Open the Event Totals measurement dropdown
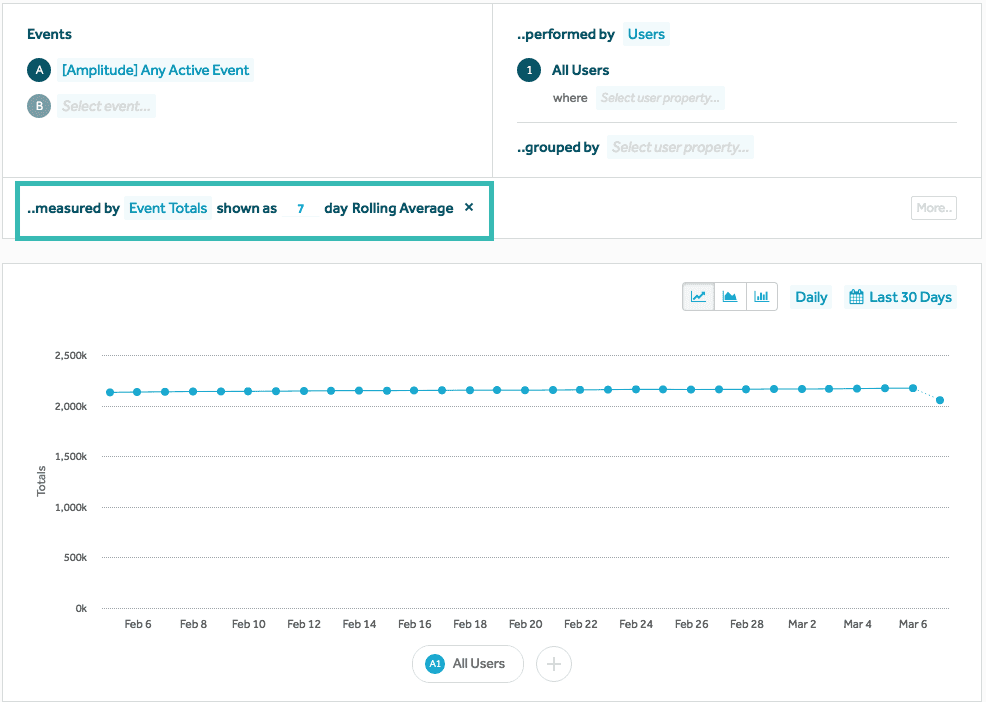 point(168,208)
